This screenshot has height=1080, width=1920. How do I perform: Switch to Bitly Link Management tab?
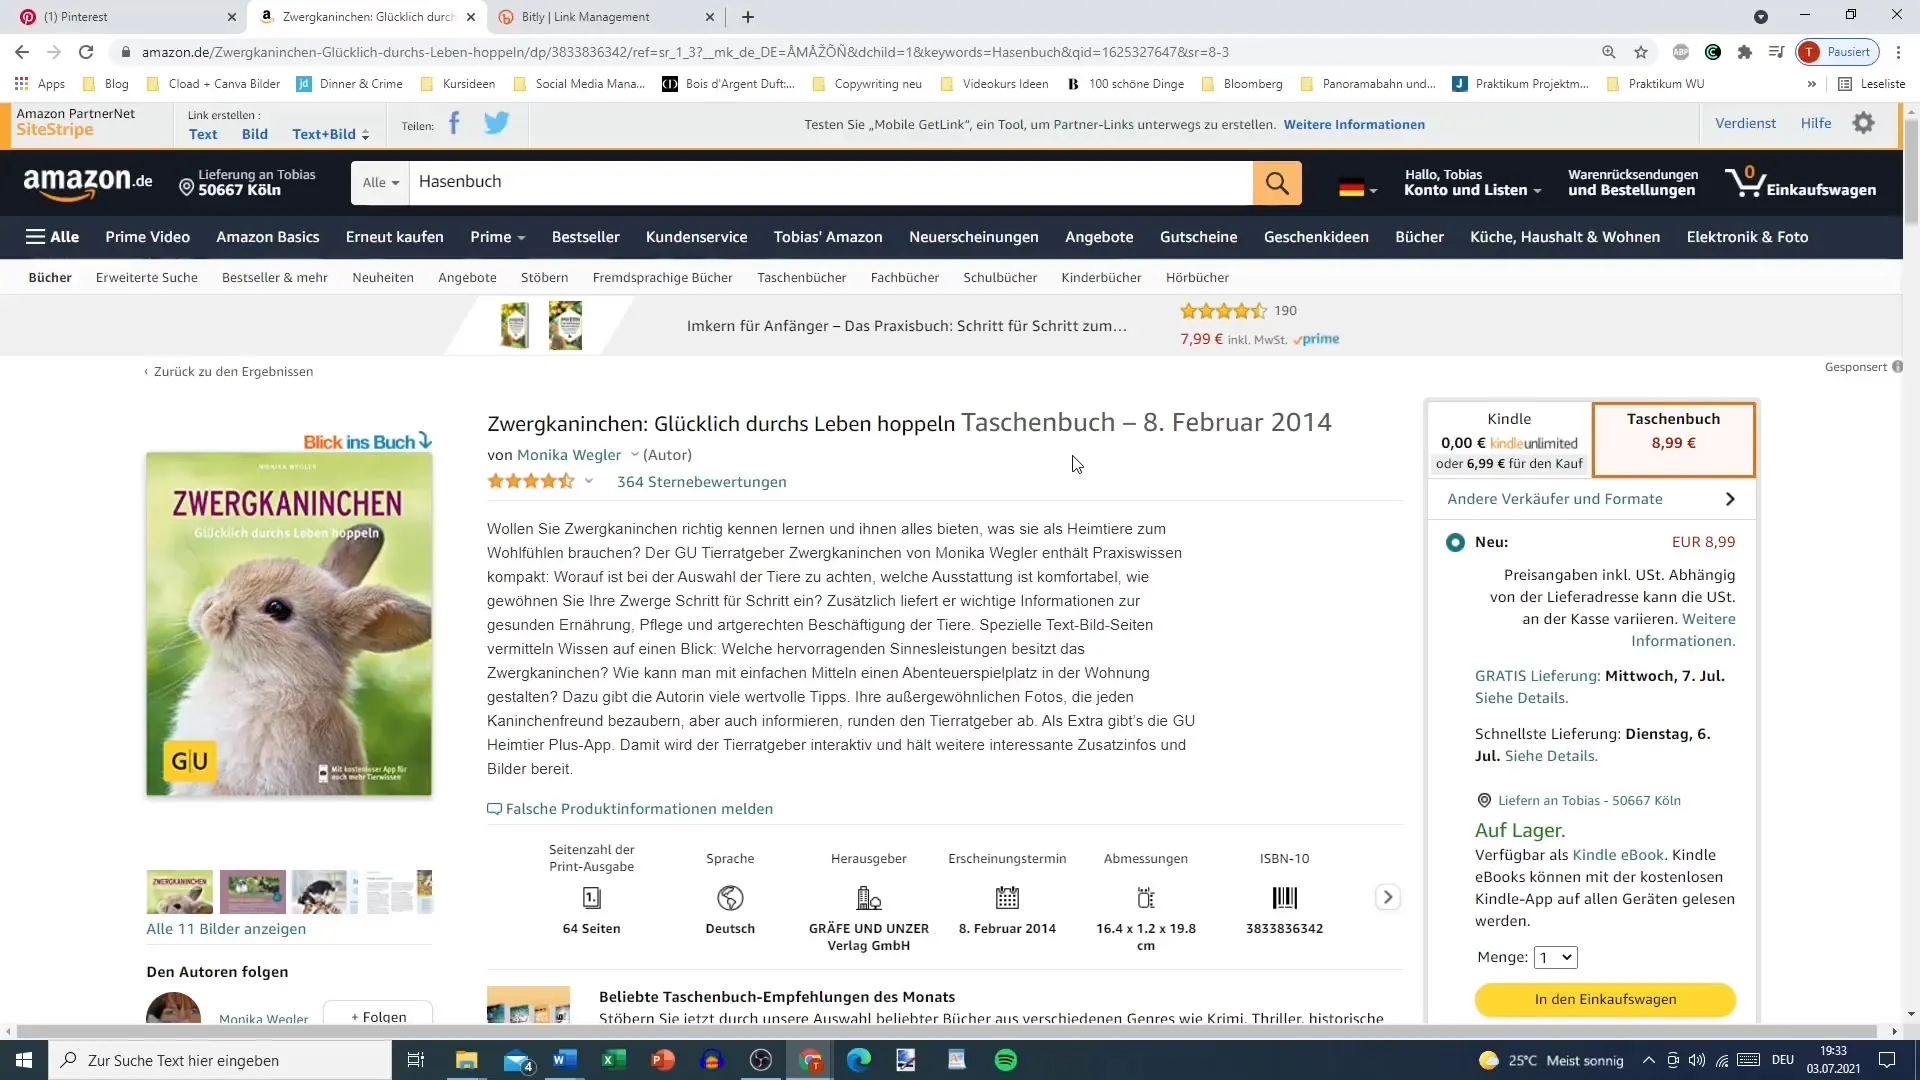click(606, 17)
